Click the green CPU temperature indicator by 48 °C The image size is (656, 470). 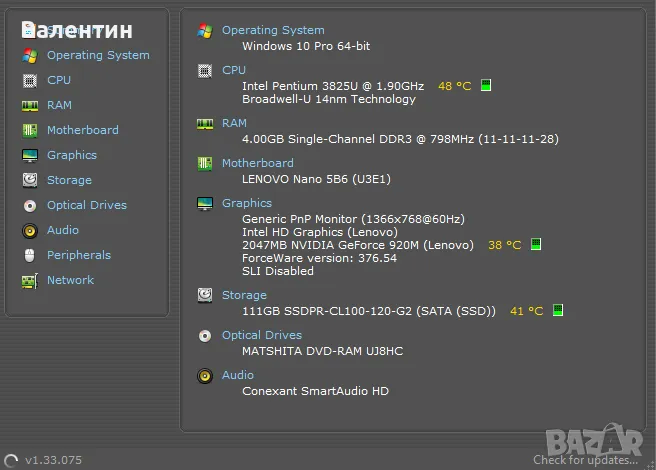[x=486, y=86]
